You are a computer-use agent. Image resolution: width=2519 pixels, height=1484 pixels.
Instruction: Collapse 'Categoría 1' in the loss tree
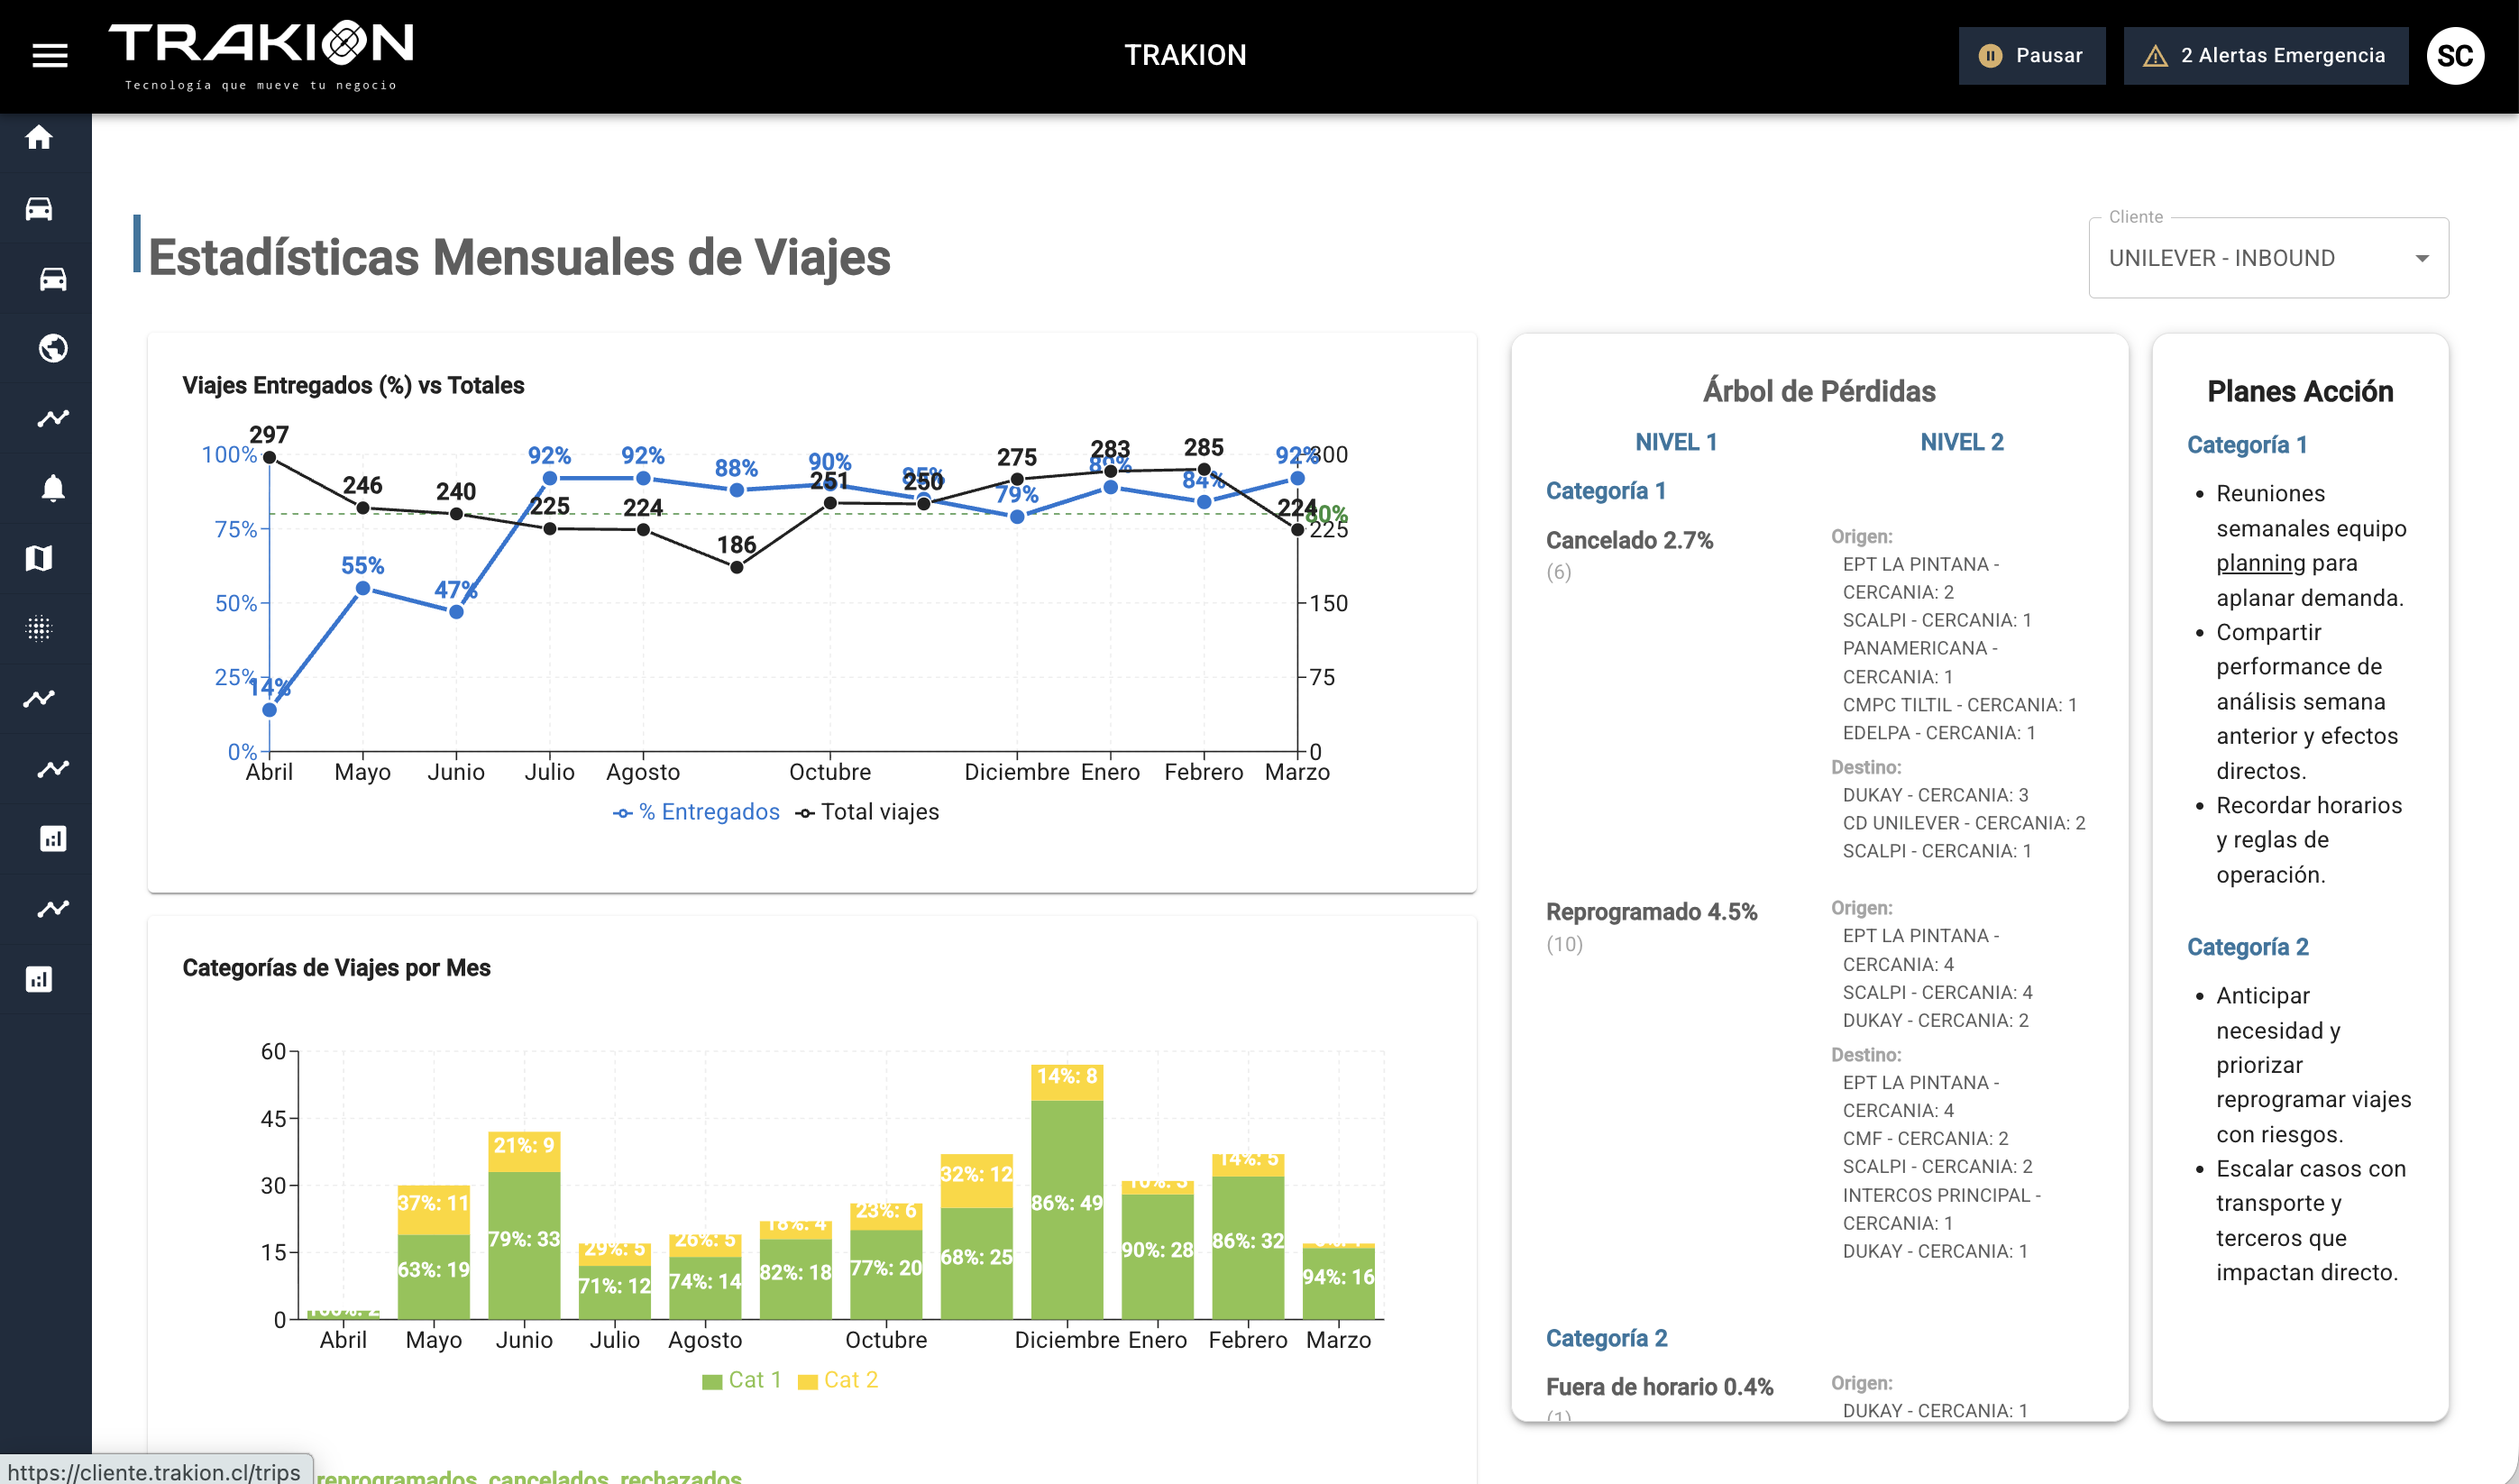1606,490
